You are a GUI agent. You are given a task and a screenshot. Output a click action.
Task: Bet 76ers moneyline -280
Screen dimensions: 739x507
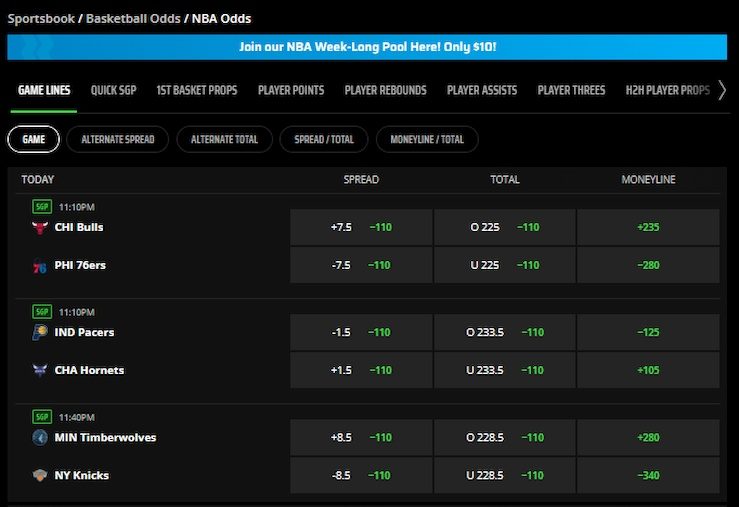(x=649, y=265)
